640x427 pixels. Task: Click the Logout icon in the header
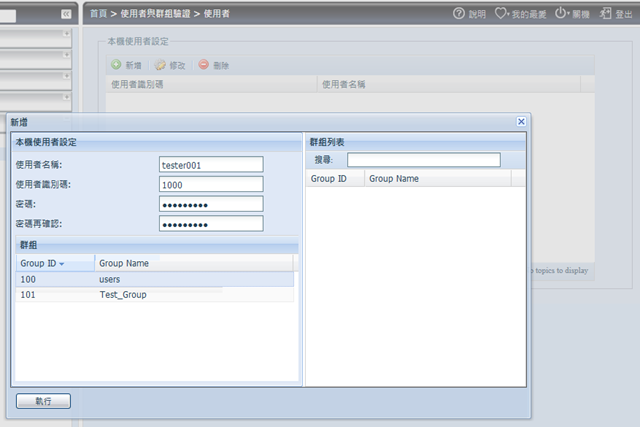605,13
